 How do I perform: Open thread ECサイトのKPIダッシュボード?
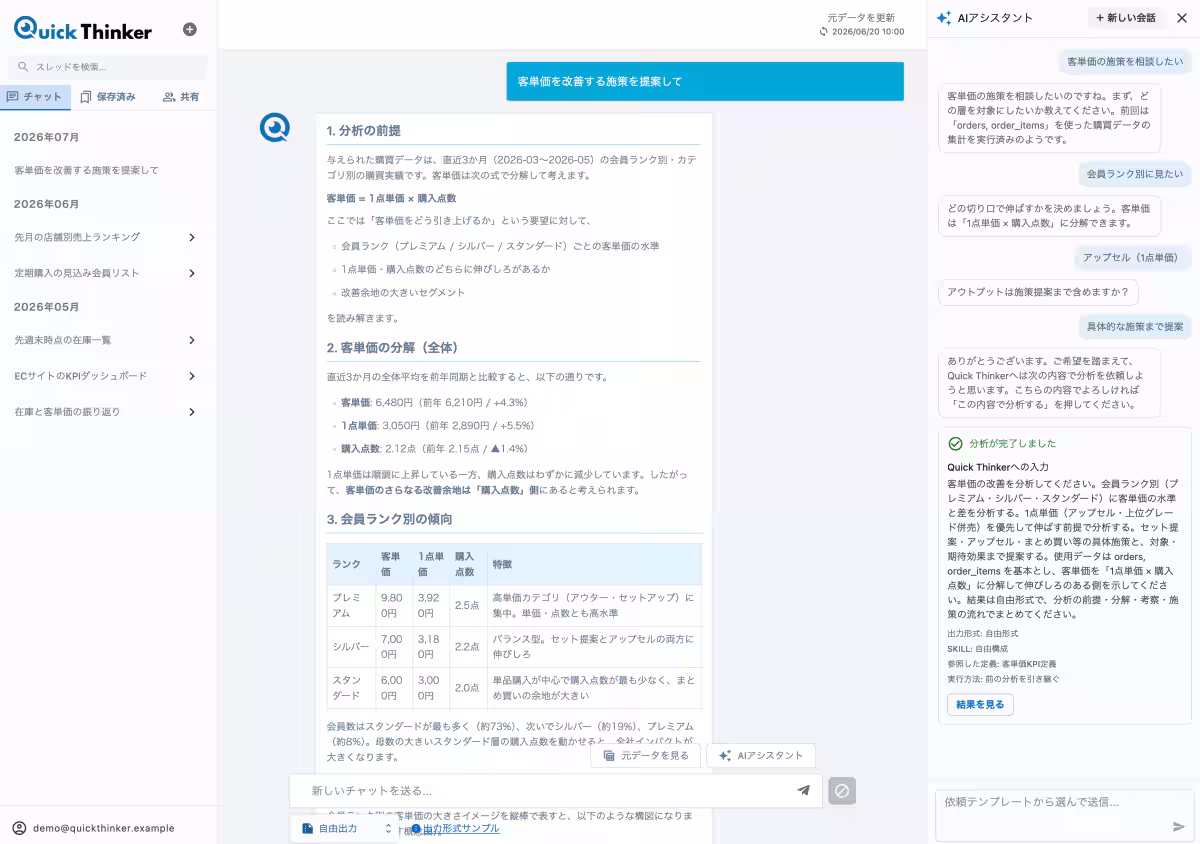pyautogui.click(x=80, y=376)
